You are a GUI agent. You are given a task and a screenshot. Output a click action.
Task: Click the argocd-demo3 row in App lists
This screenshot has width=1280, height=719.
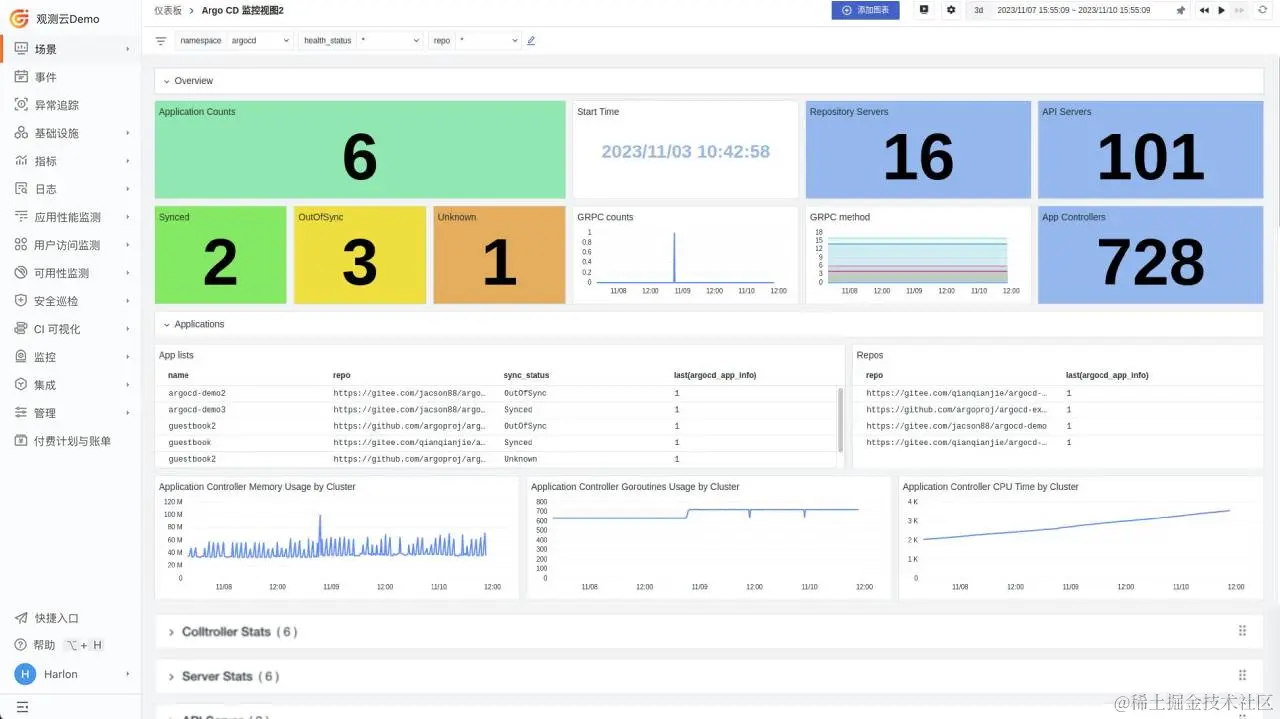pos(496,410)
